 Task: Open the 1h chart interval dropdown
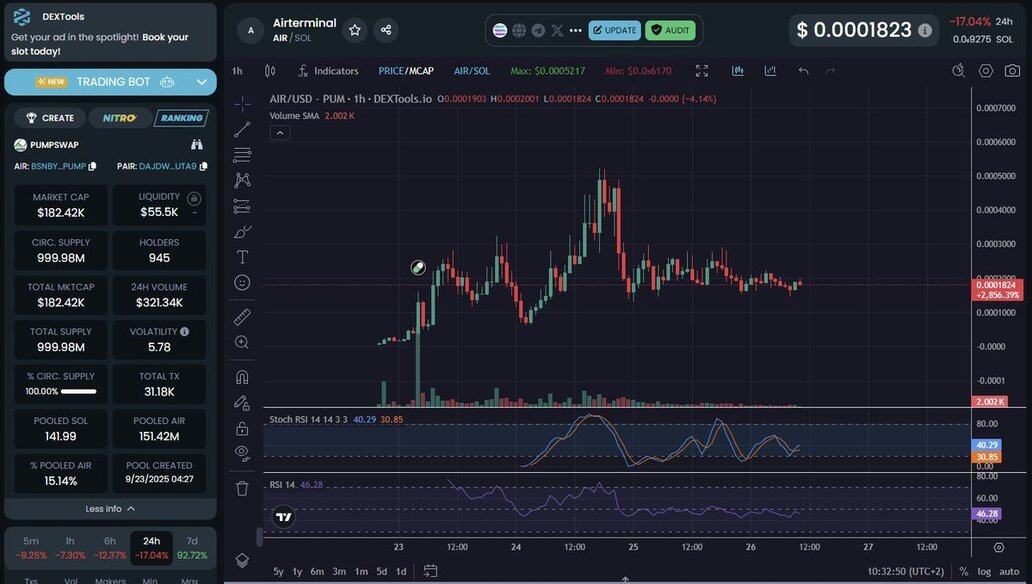click(238, 71)
